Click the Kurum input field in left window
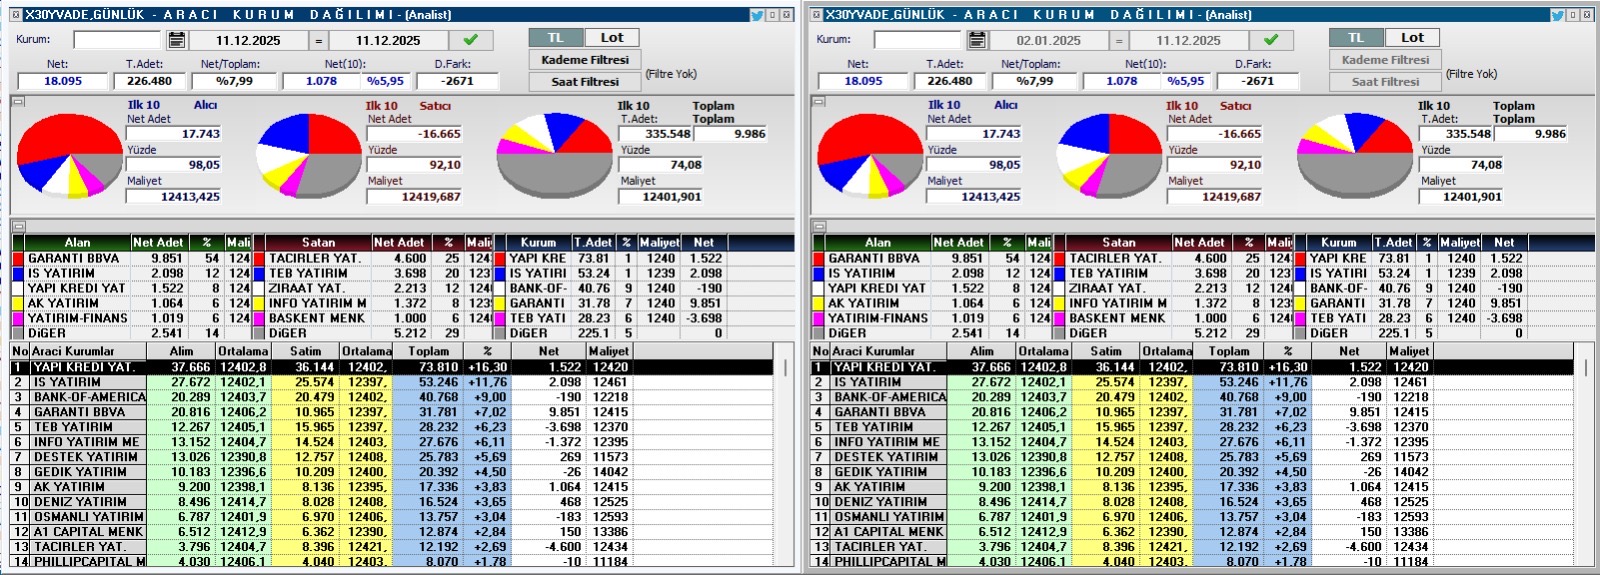Viewport: 1600px width, 575px height. point(116,40)
